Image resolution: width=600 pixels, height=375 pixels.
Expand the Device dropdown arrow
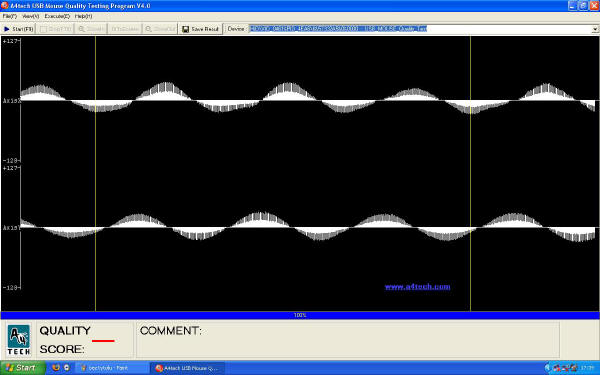coord(595,29)
